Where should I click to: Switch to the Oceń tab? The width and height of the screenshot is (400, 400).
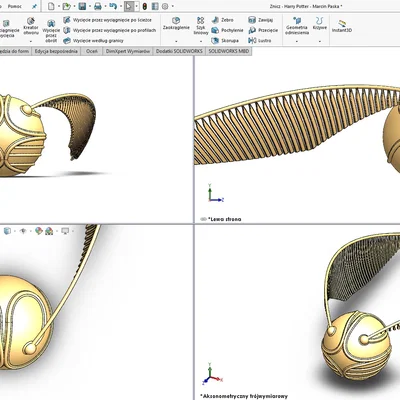pos(92,51)
